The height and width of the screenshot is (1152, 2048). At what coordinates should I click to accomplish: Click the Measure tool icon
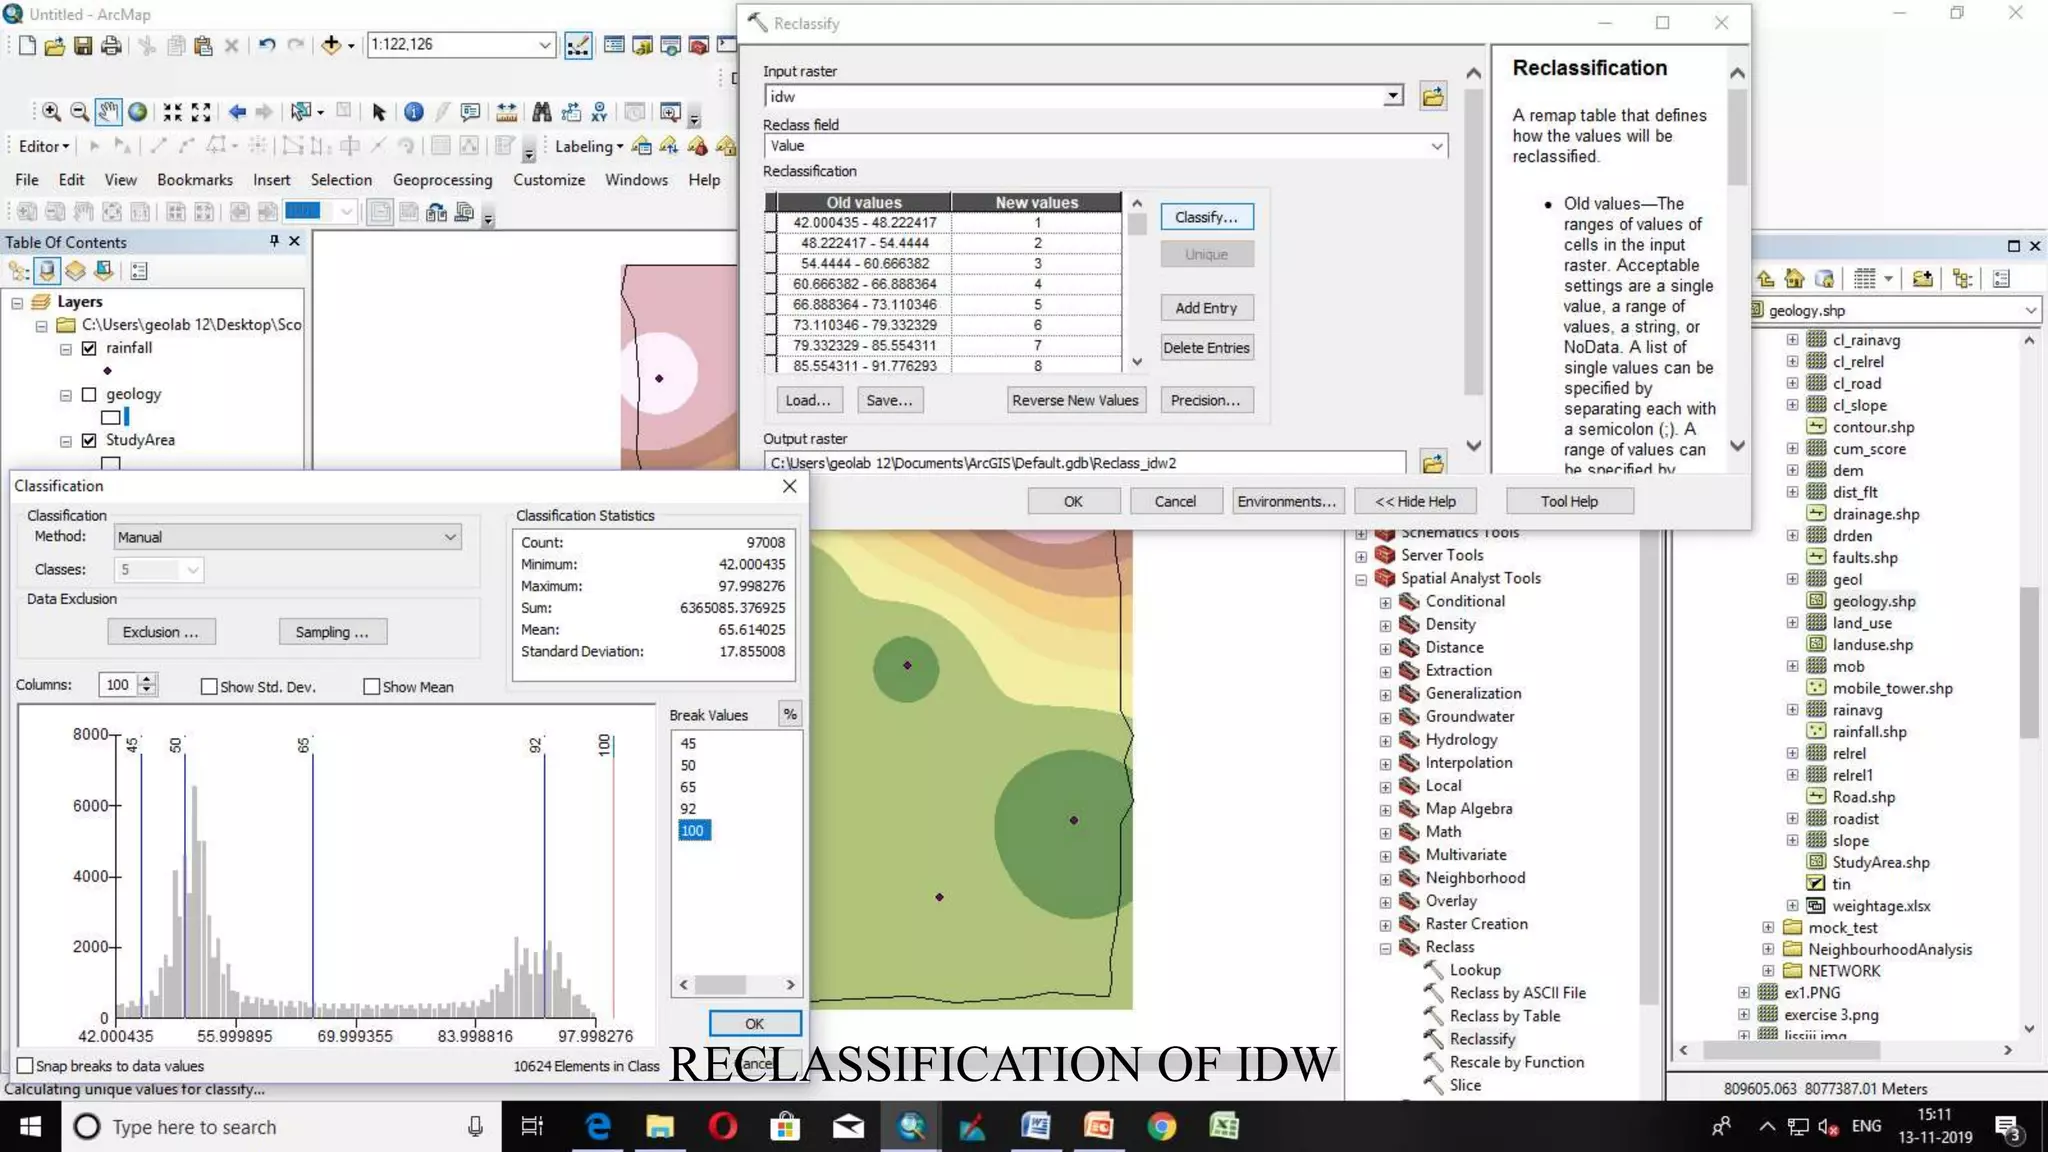(x=507, y=112)
